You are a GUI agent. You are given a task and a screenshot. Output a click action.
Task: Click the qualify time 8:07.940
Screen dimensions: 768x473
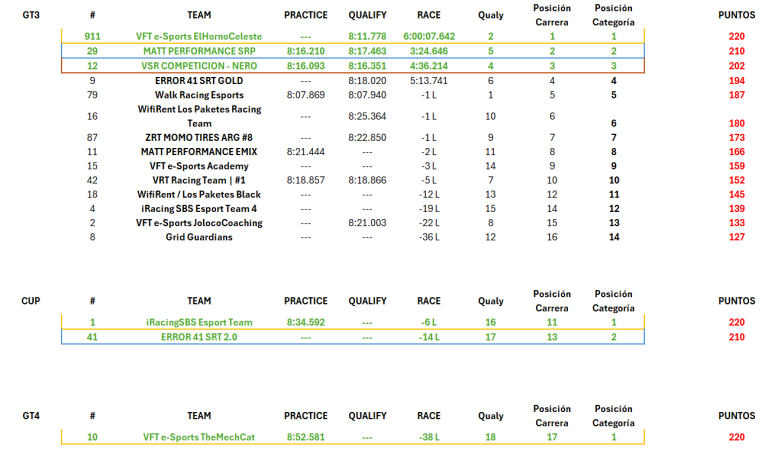(367, 95)
